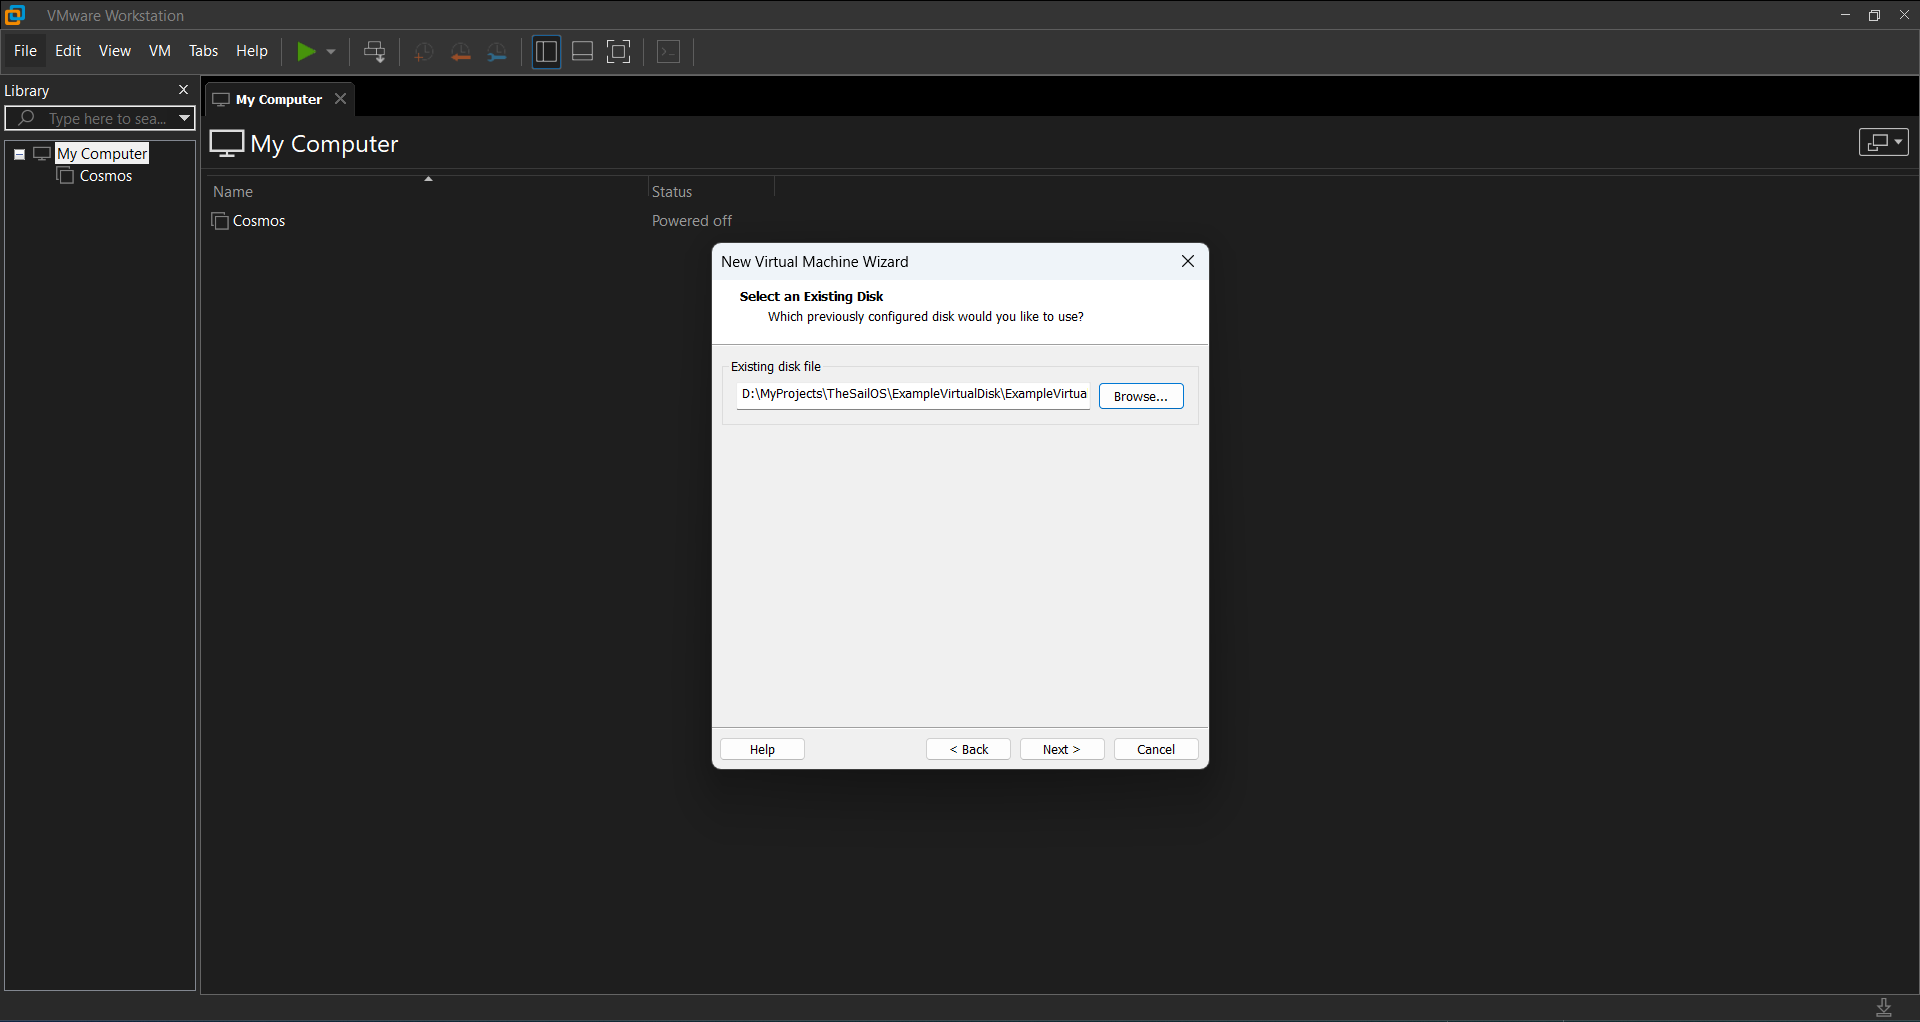Select the Cosmos VM in the list
The image size is (1920, 1022).
[x=259, y=221]
